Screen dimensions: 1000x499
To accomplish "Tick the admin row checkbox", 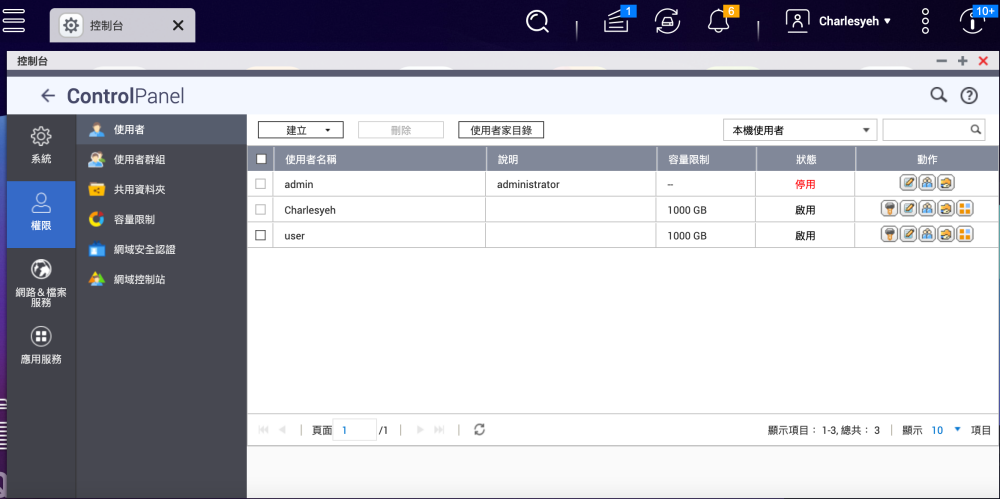I will click(x=261, y=184).
